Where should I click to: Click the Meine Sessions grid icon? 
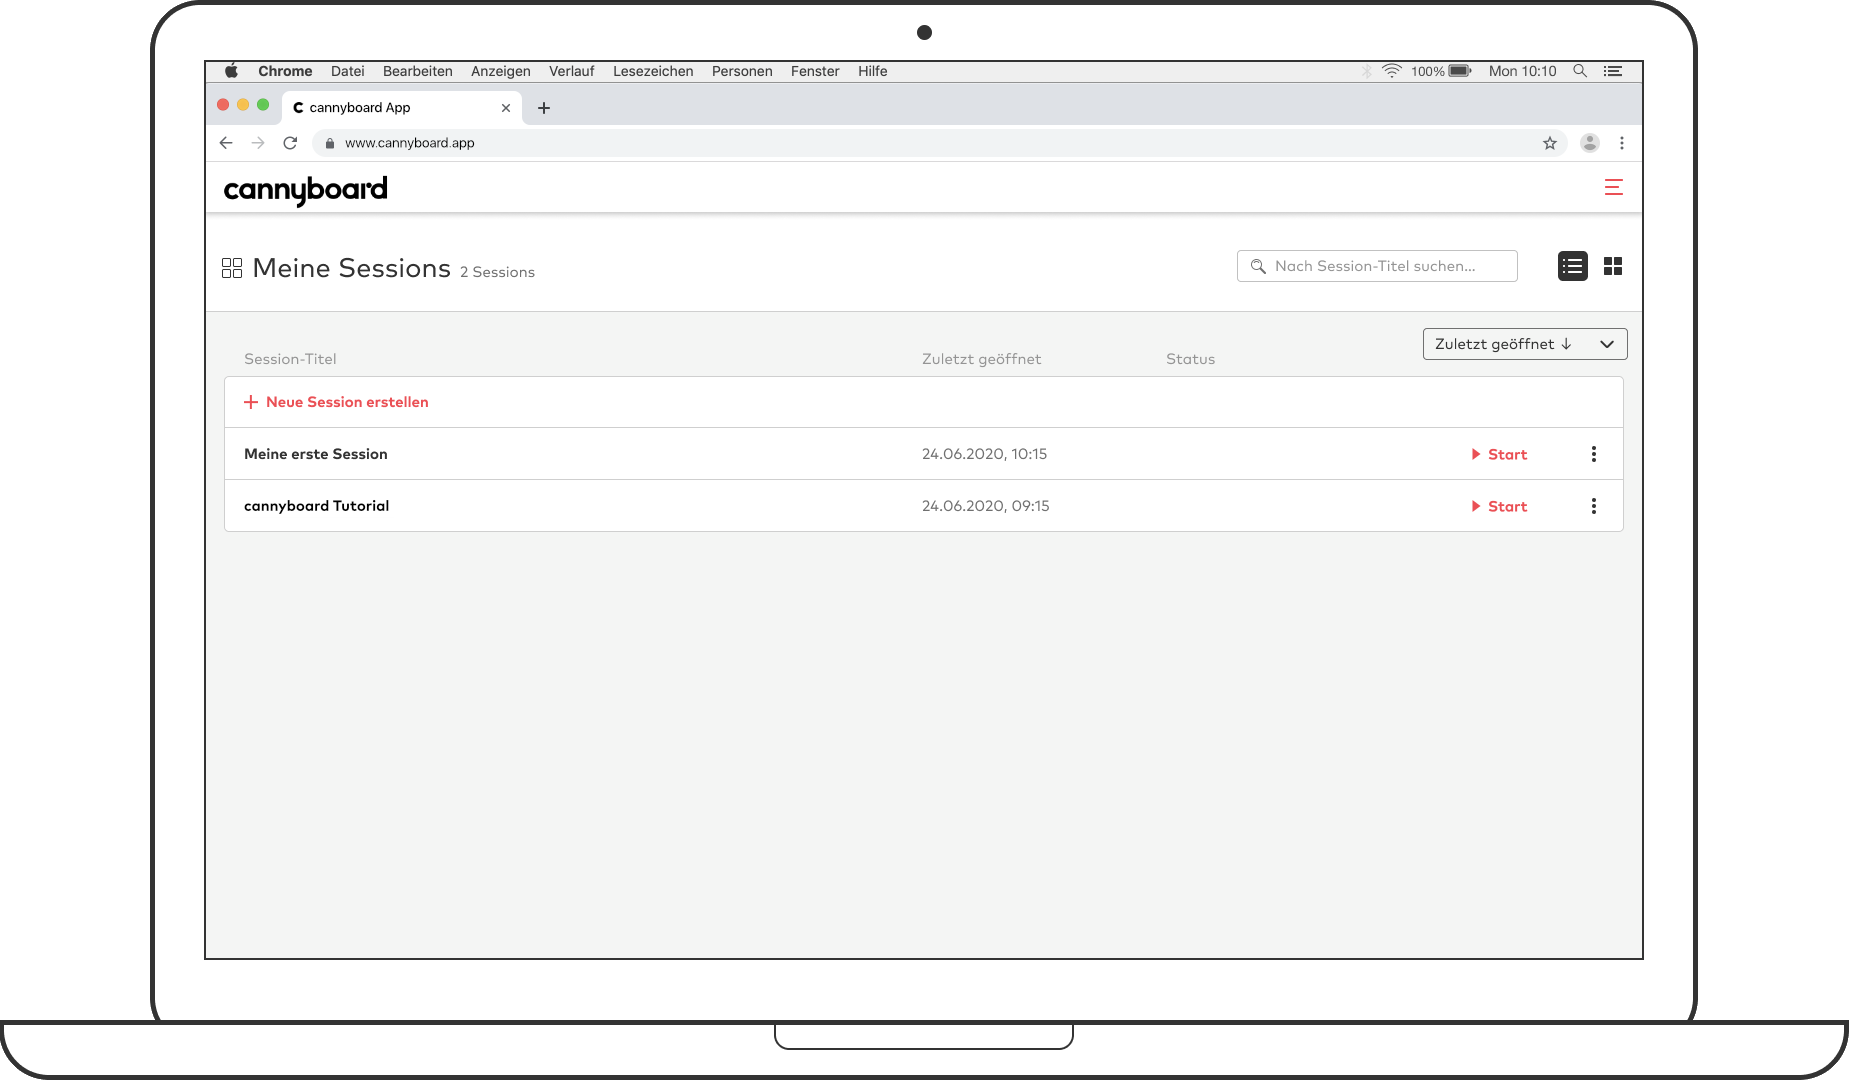click(232, 268)
